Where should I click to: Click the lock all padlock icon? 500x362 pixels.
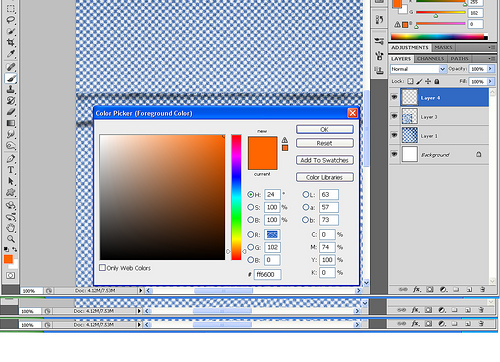pos(437,81)
